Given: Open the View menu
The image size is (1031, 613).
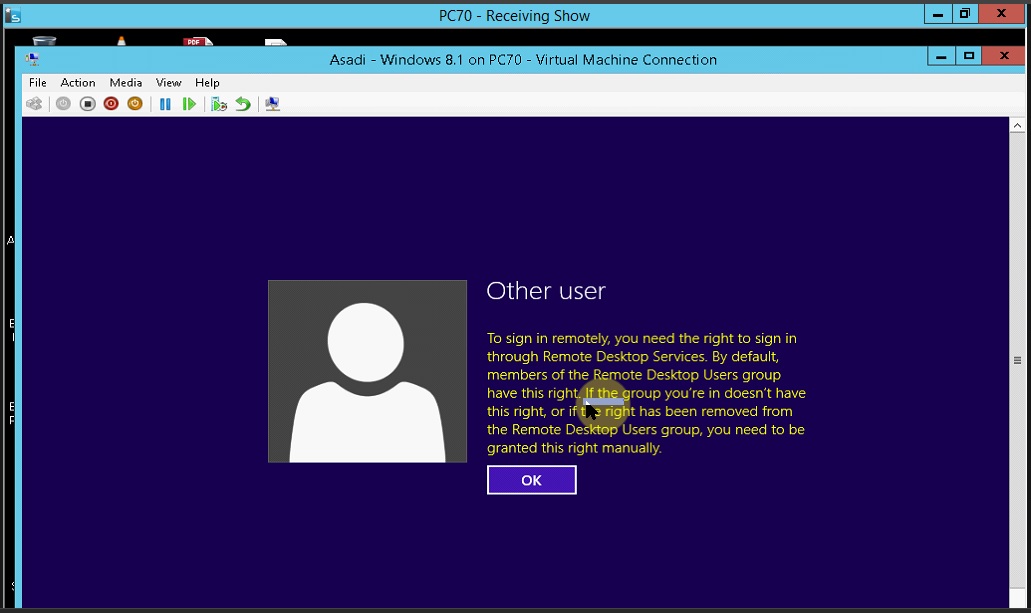Looking at the screenshot, I should [168, 83].
